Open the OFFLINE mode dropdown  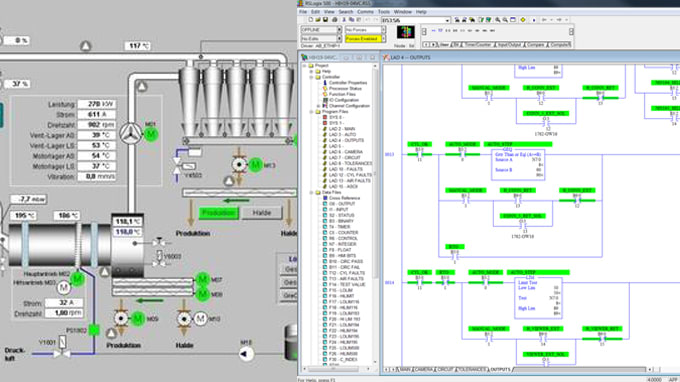[x=340, y=30]
